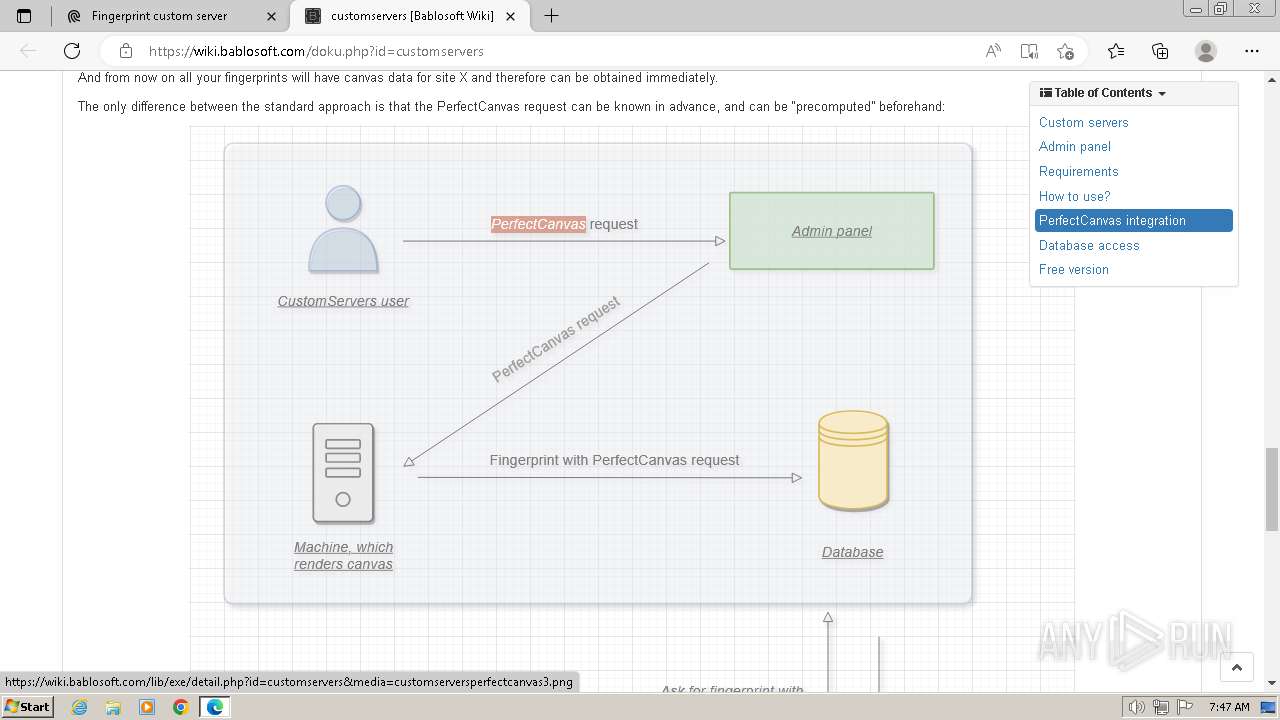The width and height of the screenshot is (1280, 720).
Task: Go back to previous page
Action: (28, 51)
